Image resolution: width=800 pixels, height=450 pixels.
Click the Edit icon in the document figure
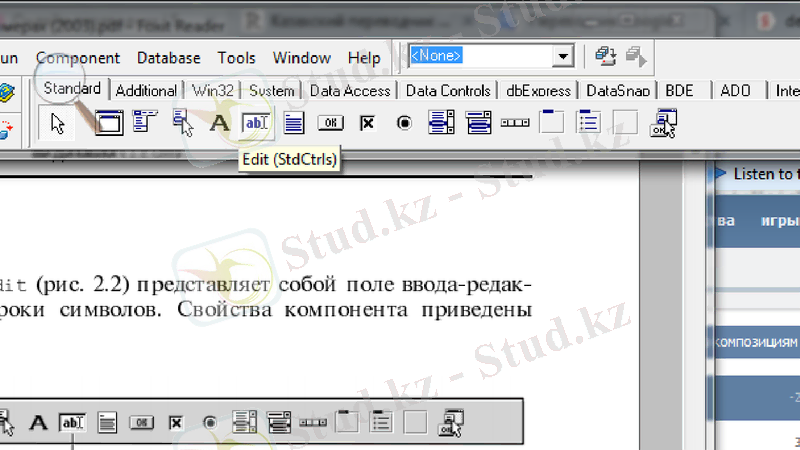coord(72,422)
